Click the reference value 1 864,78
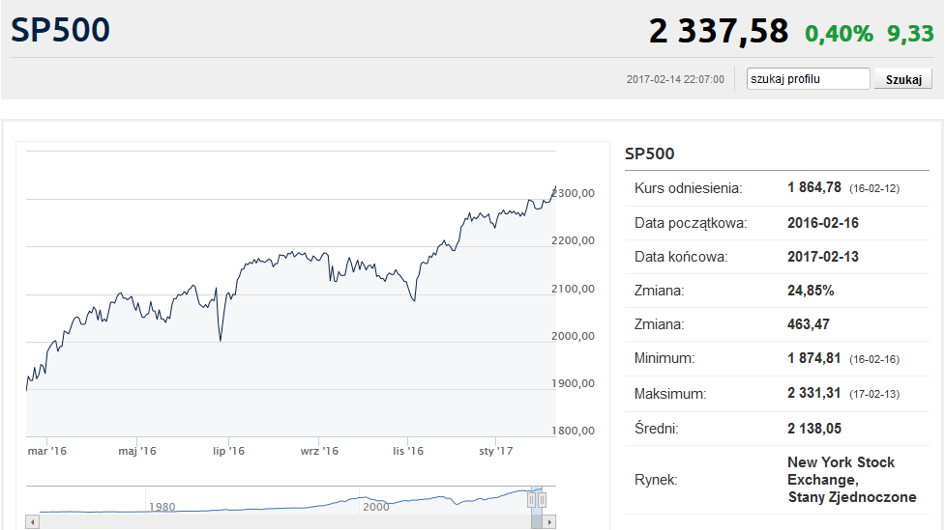The height and width of the screenshot is (530, 945). pyautogui.click(x=814, y=188)
